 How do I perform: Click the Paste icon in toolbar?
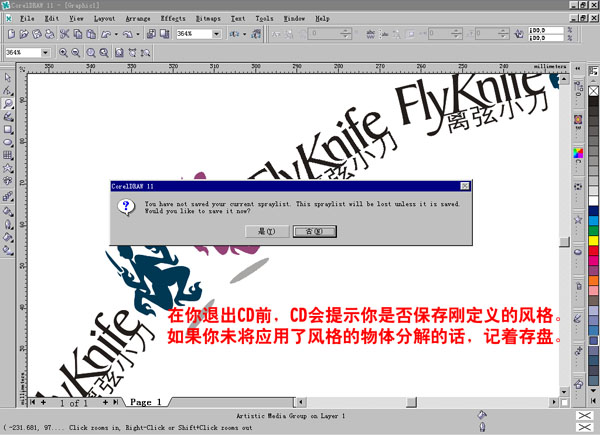click(x=91, y=34)
